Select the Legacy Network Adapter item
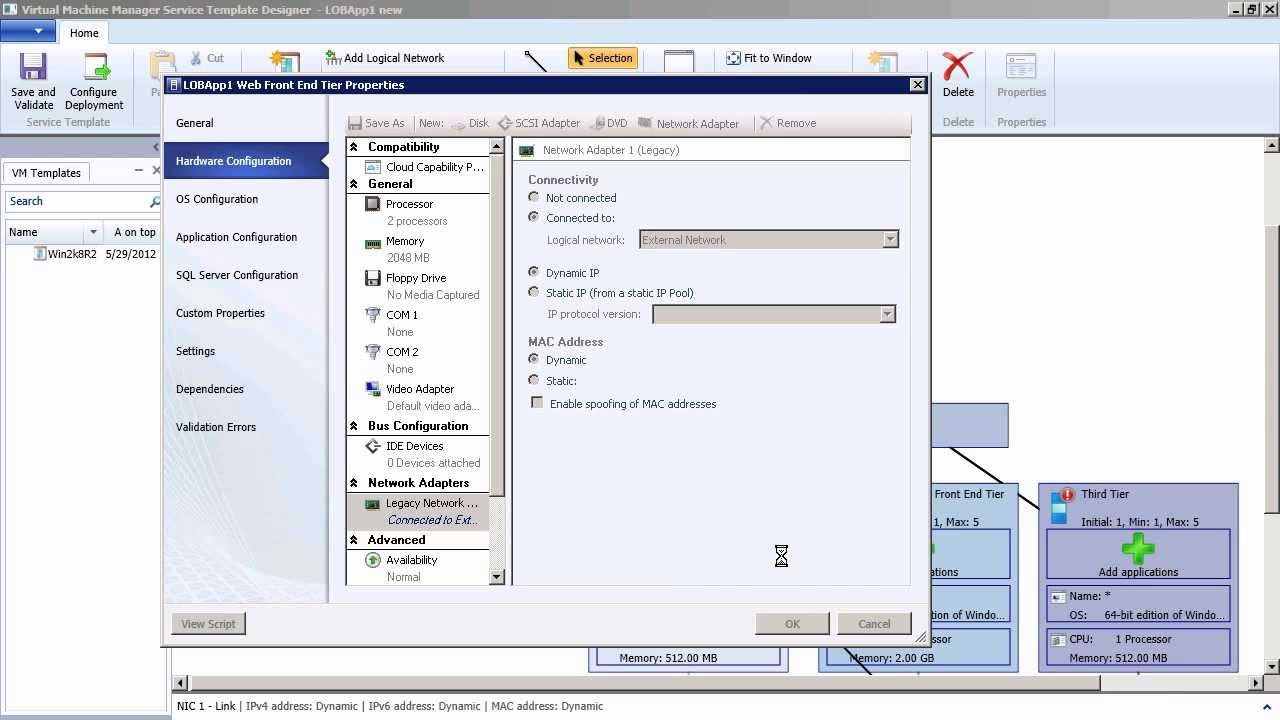This screenshot has width=1280, height=720. [x=418, y=511]
